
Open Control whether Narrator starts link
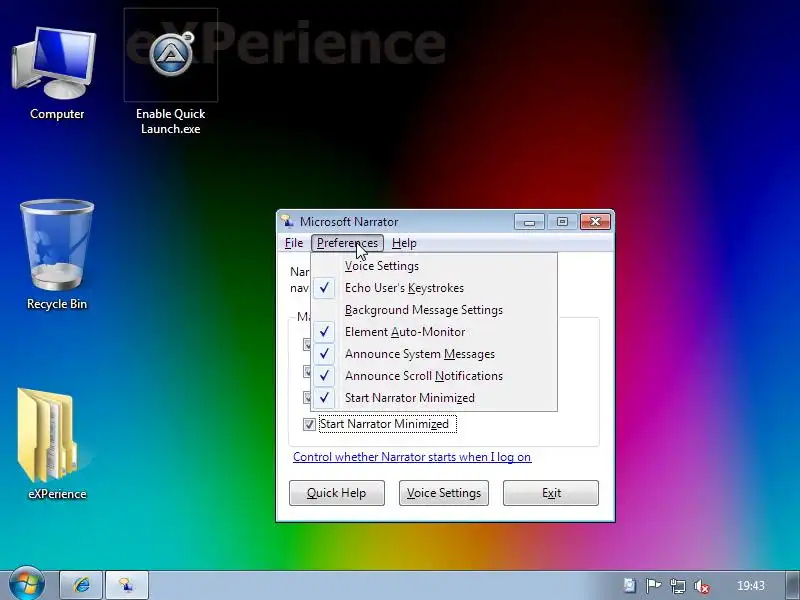pos(412,457)
